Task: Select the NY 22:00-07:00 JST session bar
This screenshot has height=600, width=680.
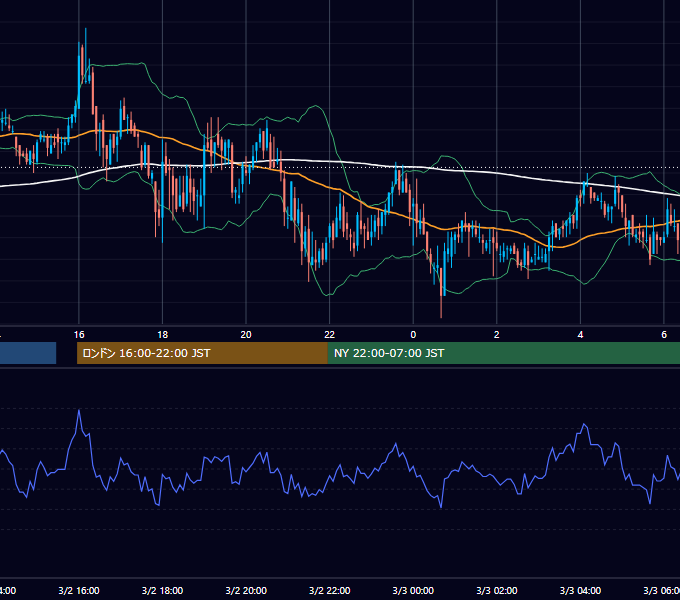Action: pyautogui.click(x=503, y=353)
